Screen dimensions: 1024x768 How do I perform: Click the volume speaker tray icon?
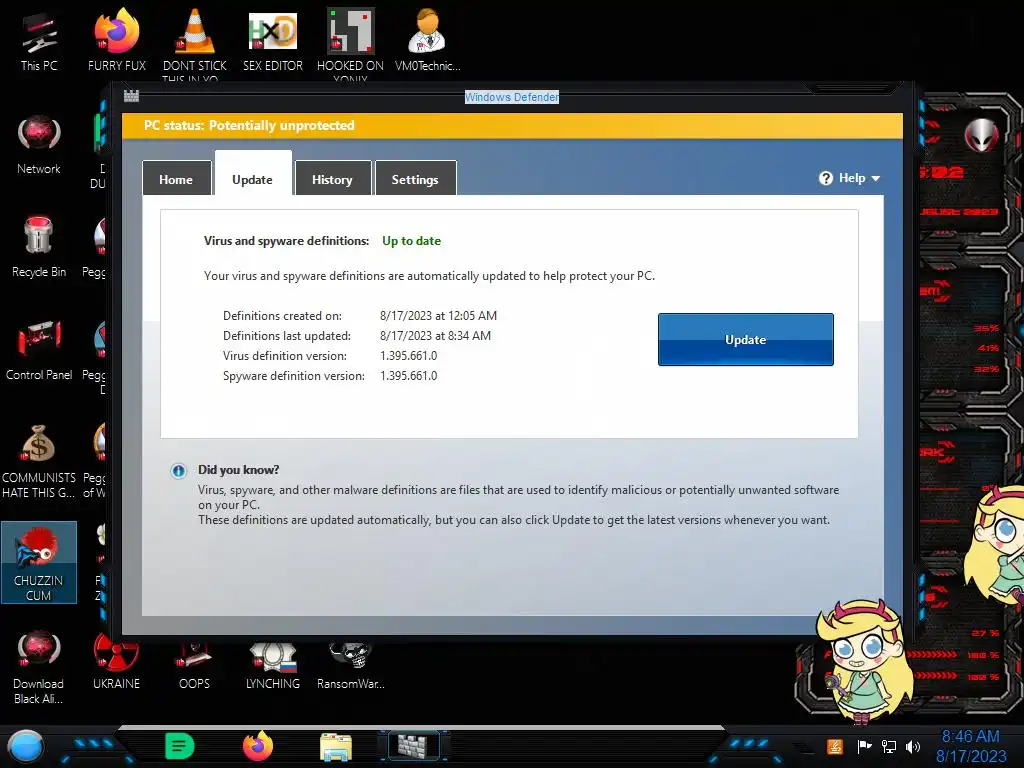[x=913, y=746]
